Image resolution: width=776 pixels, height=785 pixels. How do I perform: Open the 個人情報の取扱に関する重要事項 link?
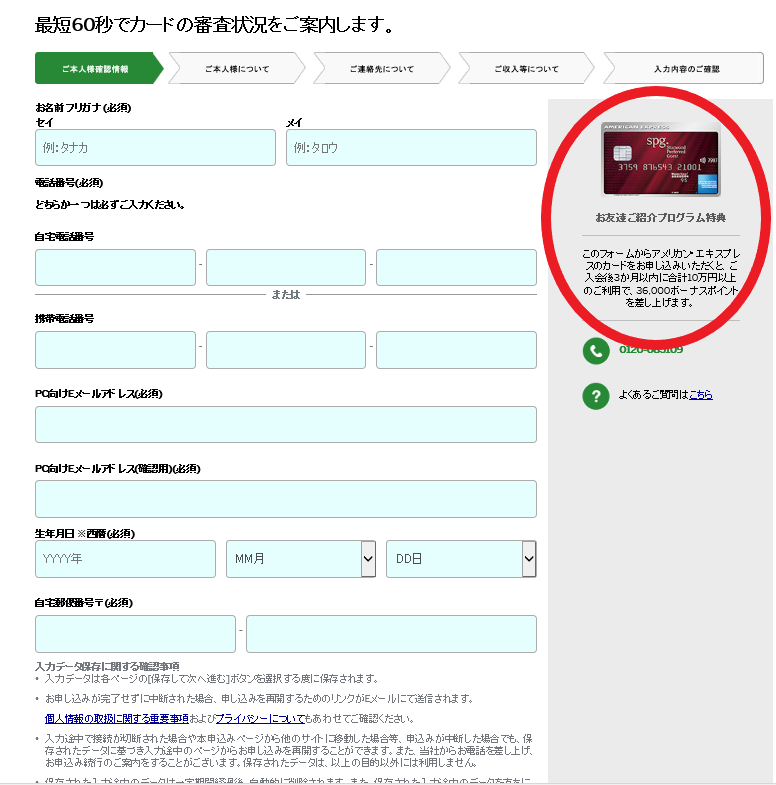(117, 719)
